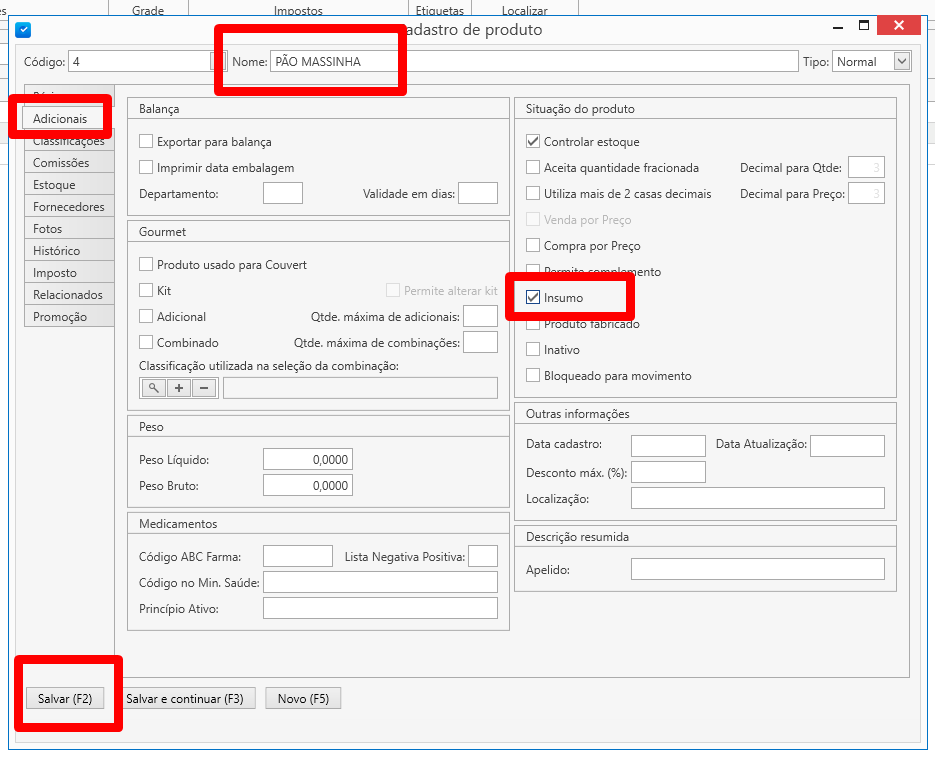
Task: Switch to the Estoque tab
Action: (x=54, y=185)
